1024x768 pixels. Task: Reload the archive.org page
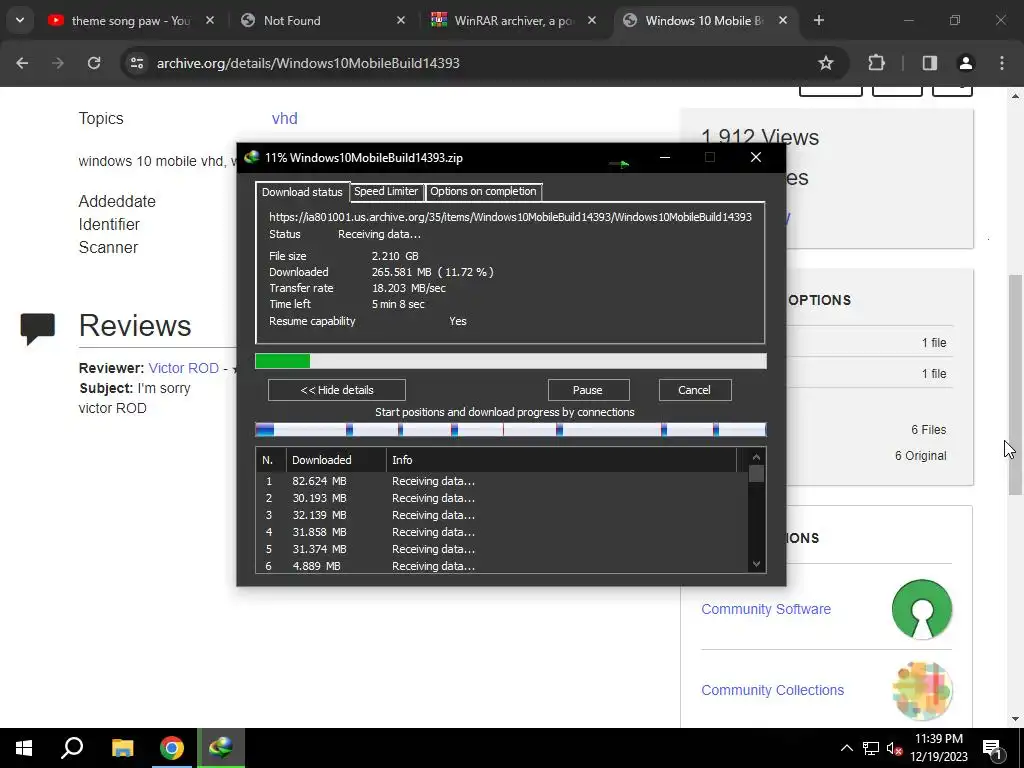pyautogui.click(x=94, y=63)
